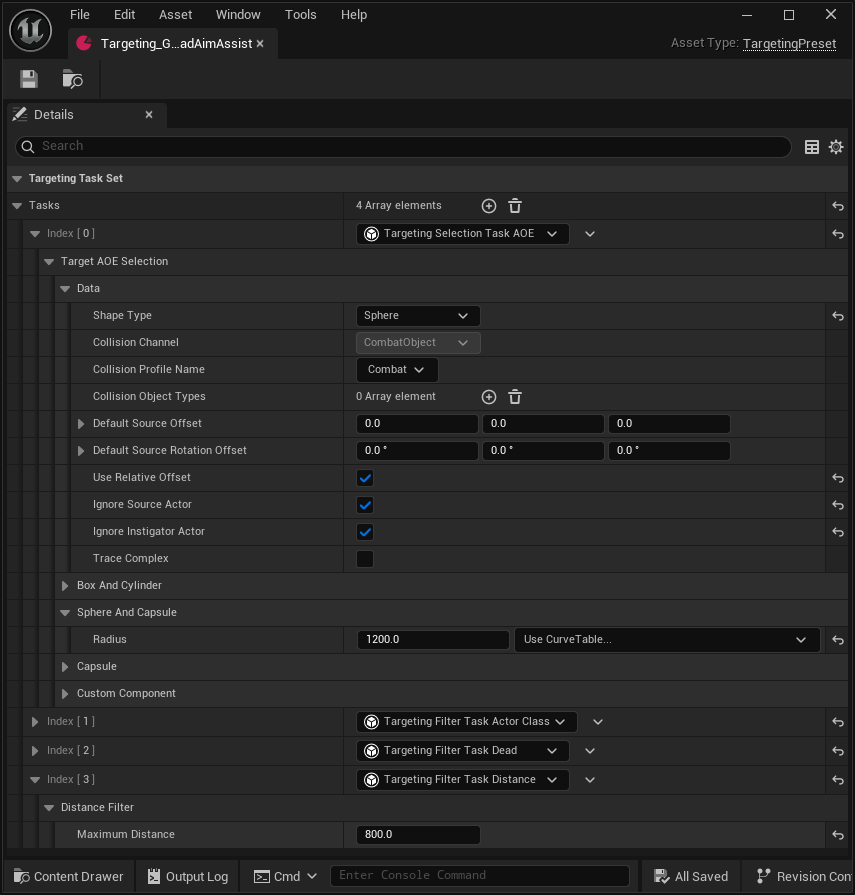The image size is (855, 895).
Task: Open Index [0] element options chevron
Action: tap(590, 234)
